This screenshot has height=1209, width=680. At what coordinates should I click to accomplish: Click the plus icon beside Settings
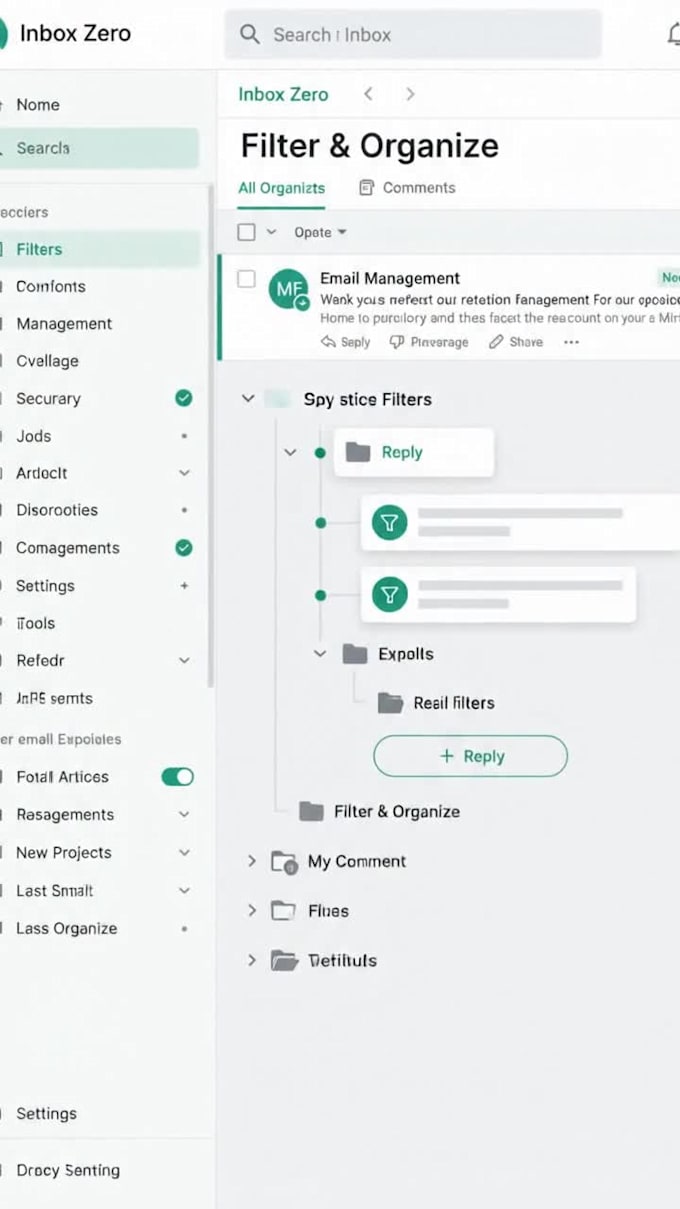pyautogui.click(x=184, y=586)
